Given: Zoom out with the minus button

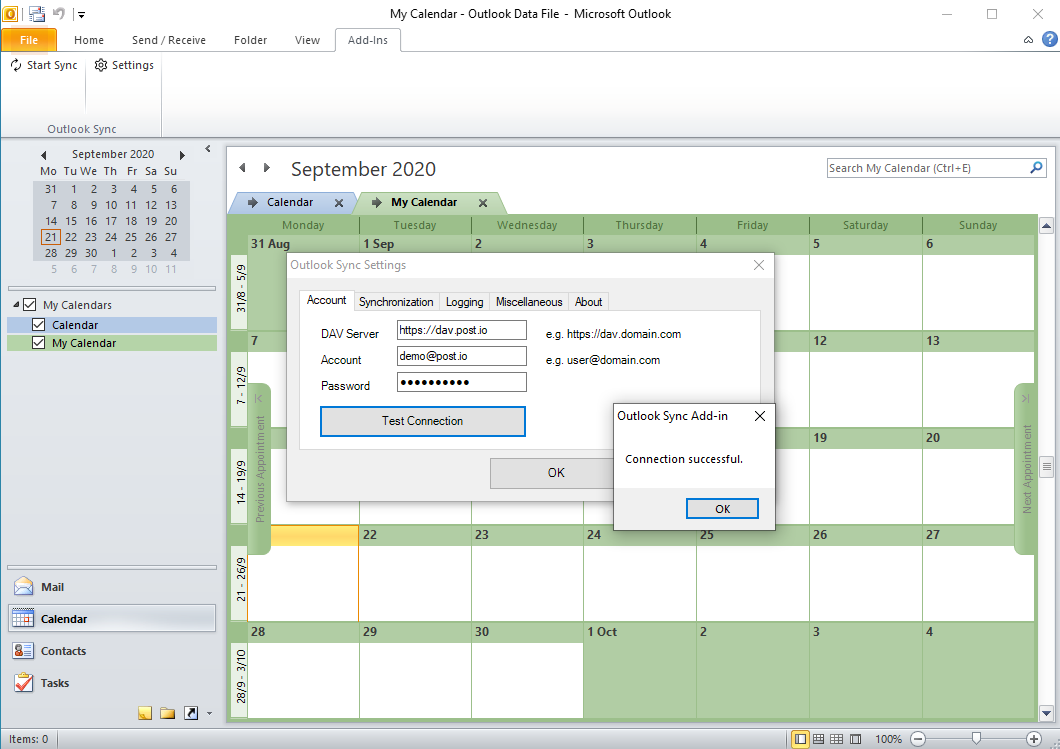Looking at the screenshot, I should click(917, 739).
